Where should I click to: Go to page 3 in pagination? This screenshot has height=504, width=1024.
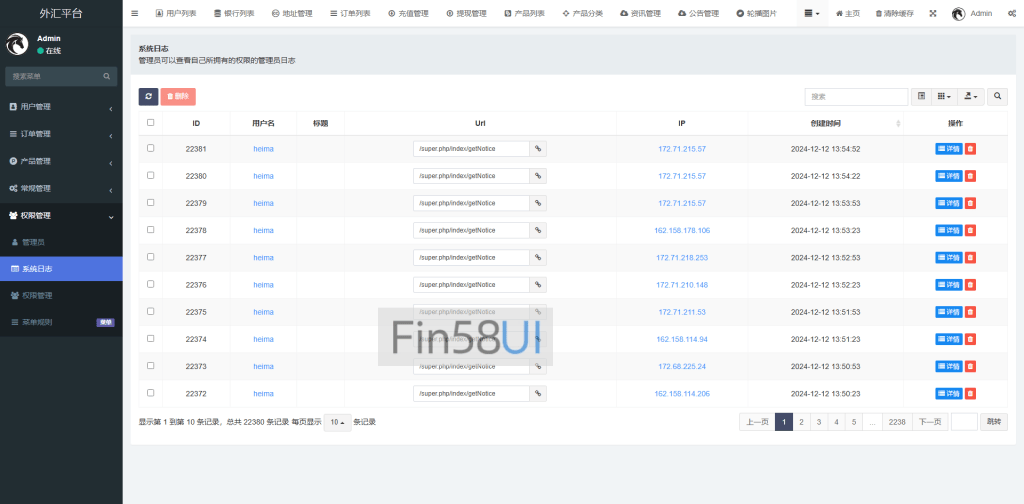tap(819, 422)
